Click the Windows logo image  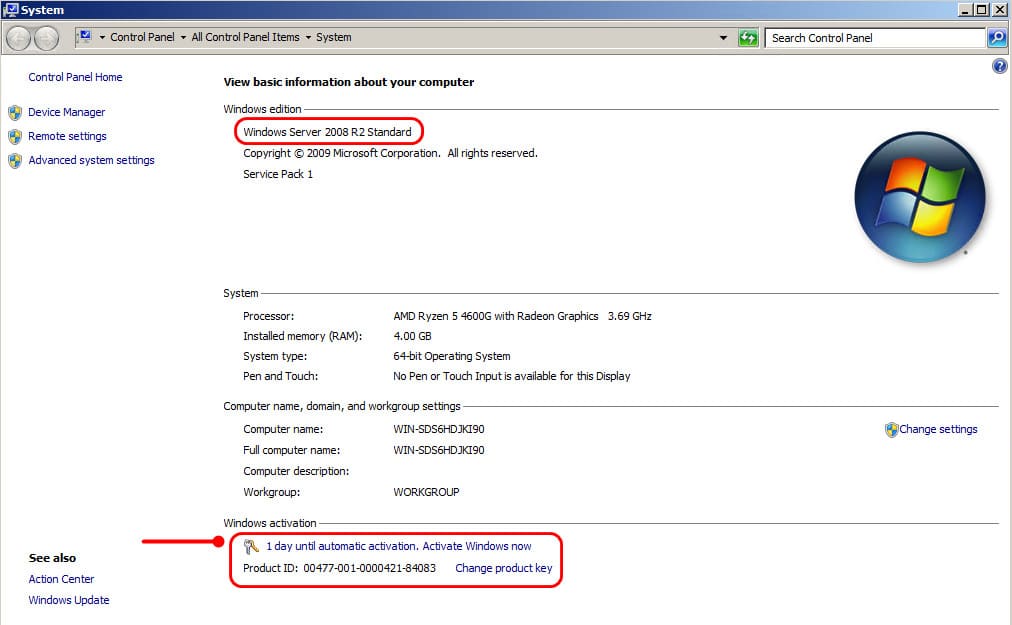pyautogui.click(x=920, y=198)
